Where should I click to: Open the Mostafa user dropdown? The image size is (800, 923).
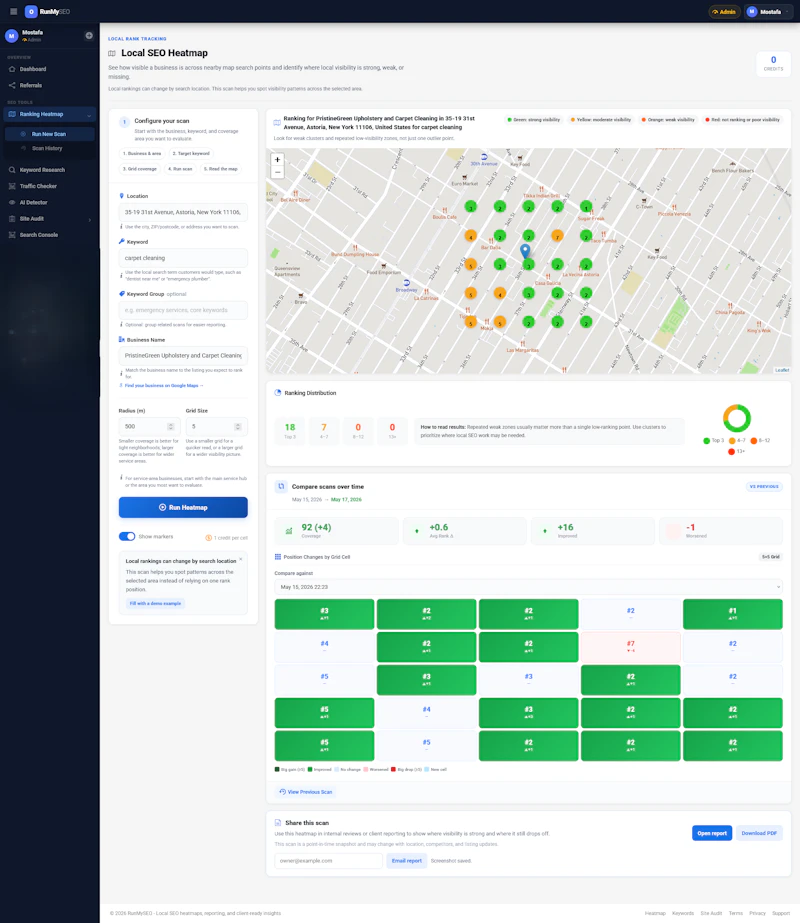768,12
